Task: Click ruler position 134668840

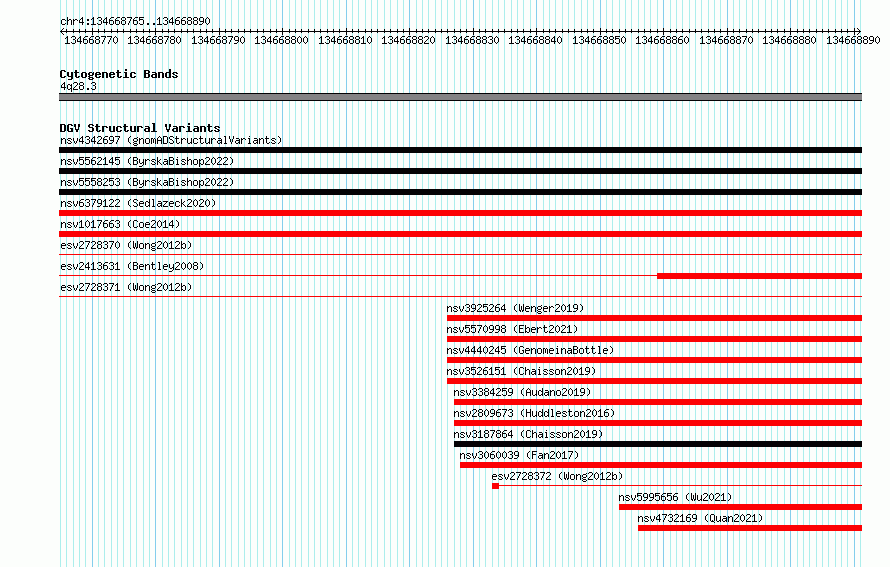Action: point(535,40)
